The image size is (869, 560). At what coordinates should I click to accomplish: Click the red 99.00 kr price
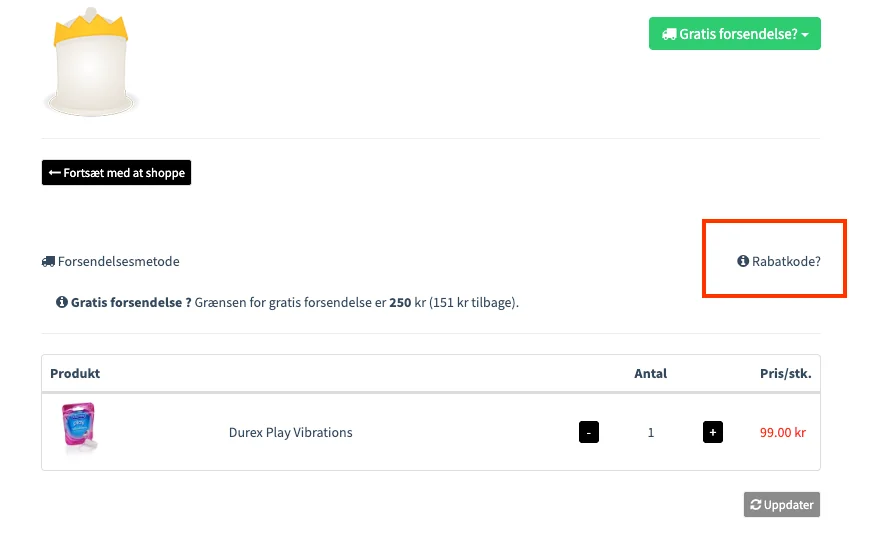783,433
